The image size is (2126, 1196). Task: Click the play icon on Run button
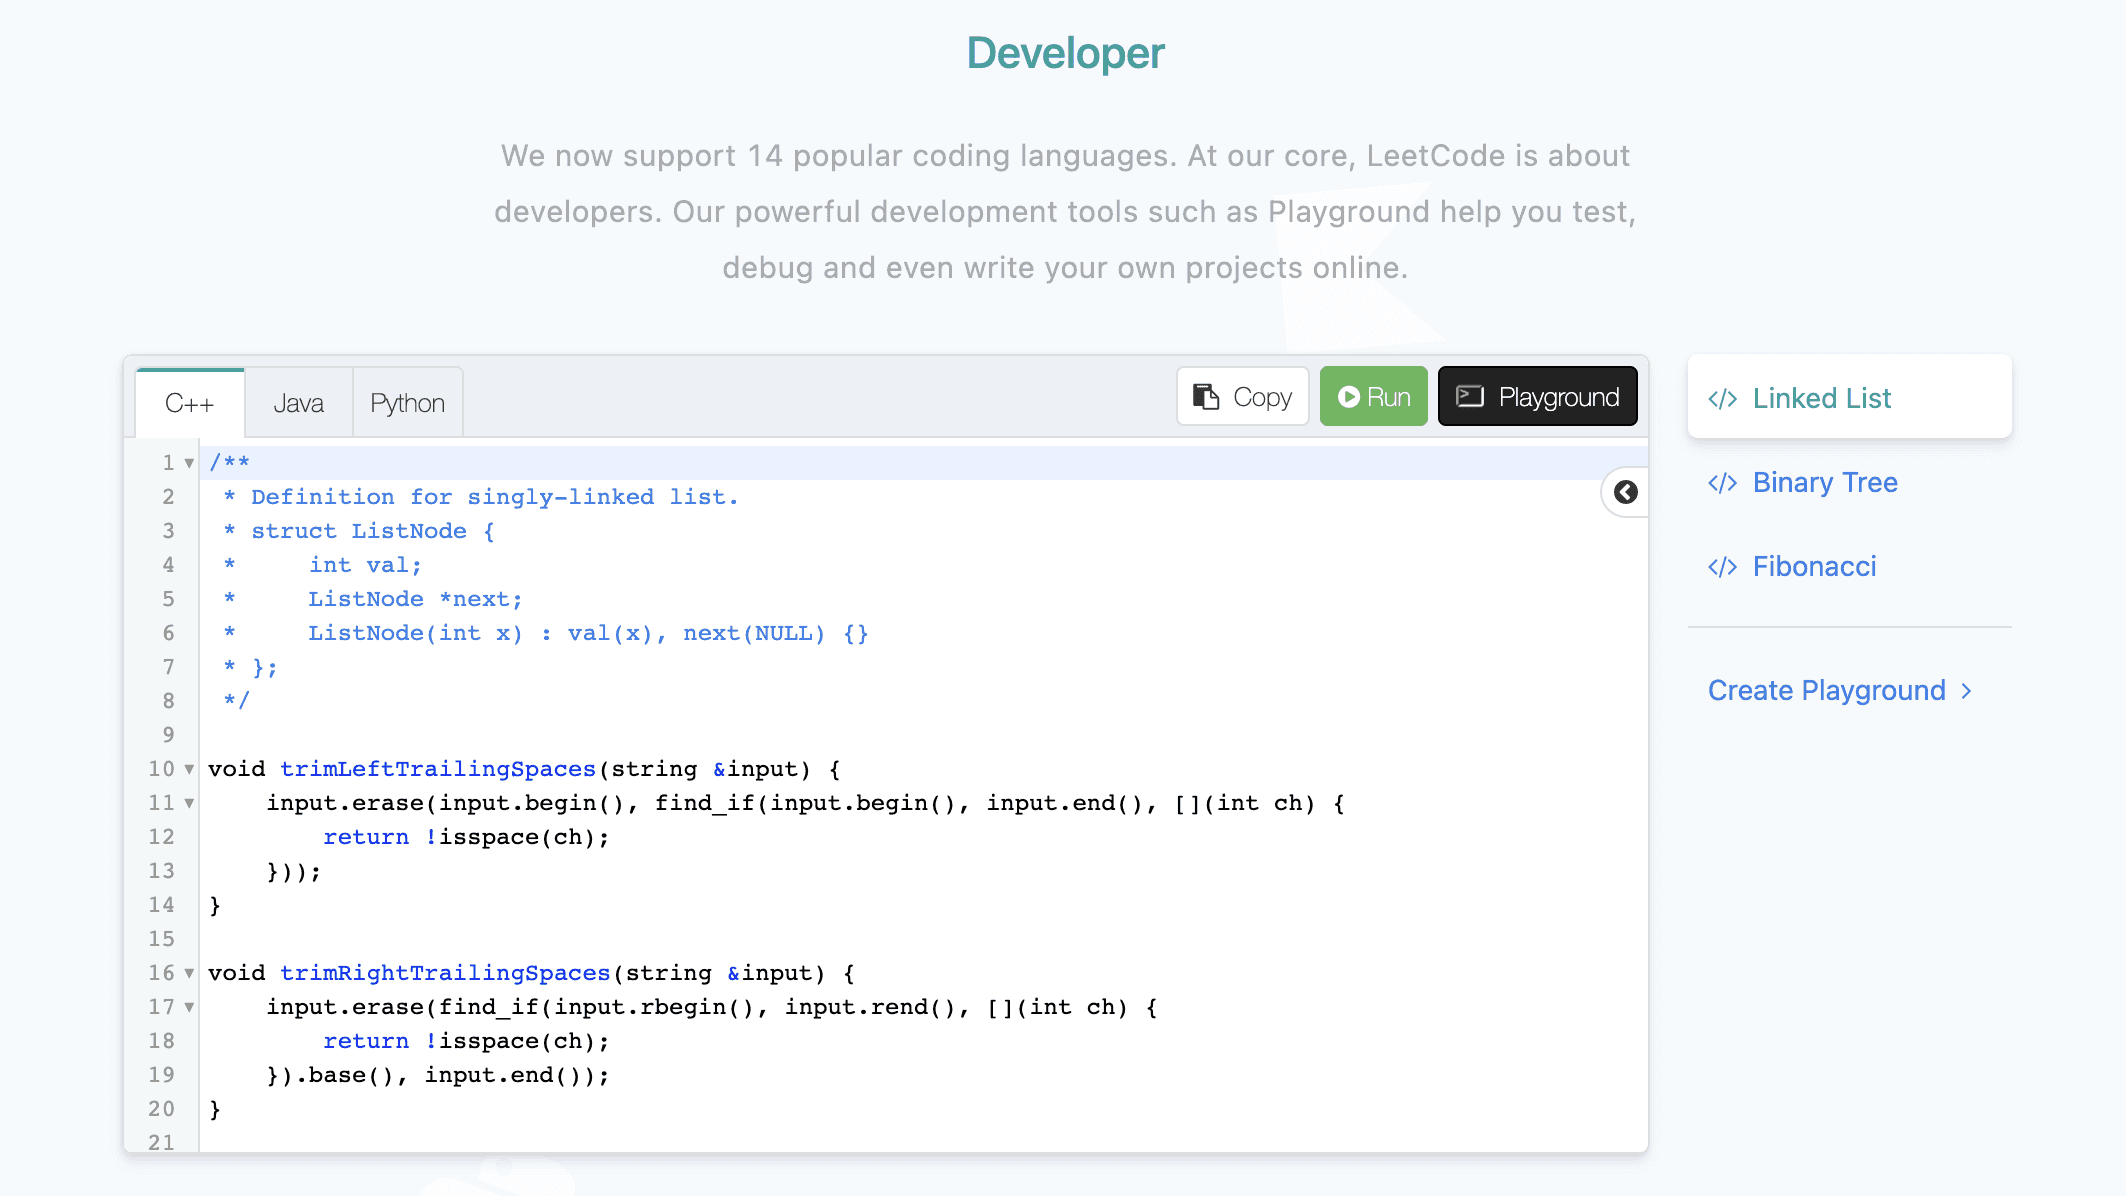(x=1348, y=397)
